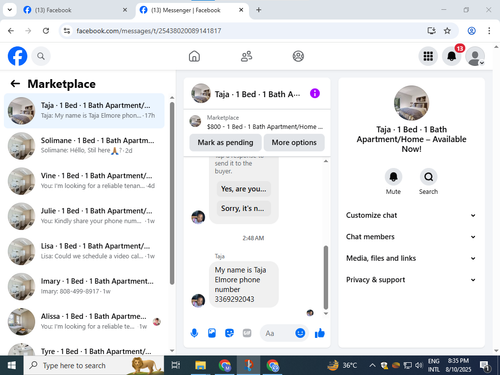This screenshot has width=500, height=375.
Task: Open Chrome profile icon
Action: (x=472, y=31)
